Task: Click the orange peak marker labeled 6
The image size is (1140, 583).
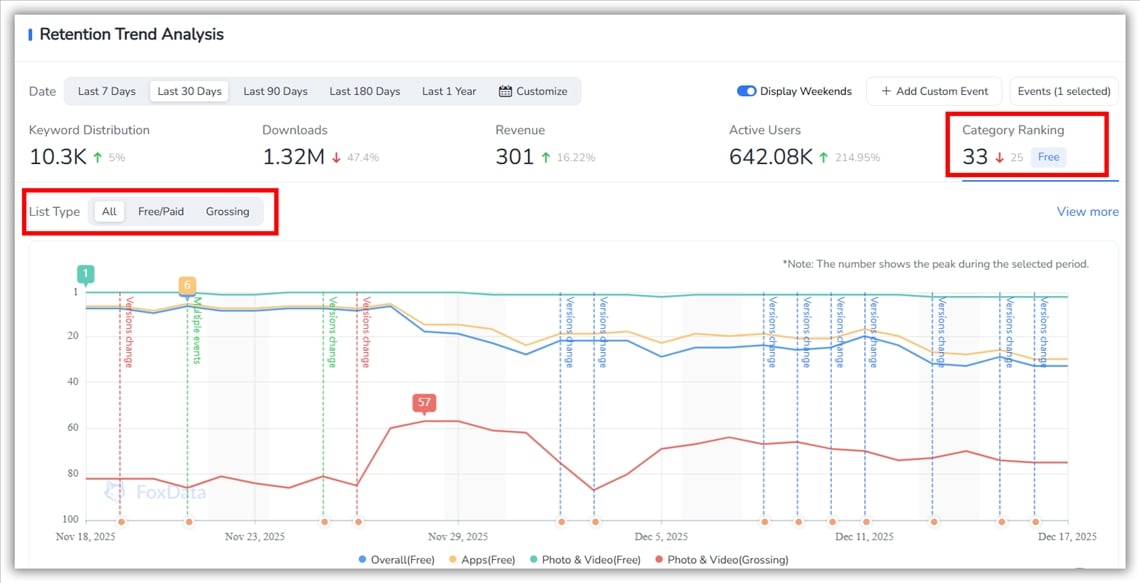Action: 187,285
